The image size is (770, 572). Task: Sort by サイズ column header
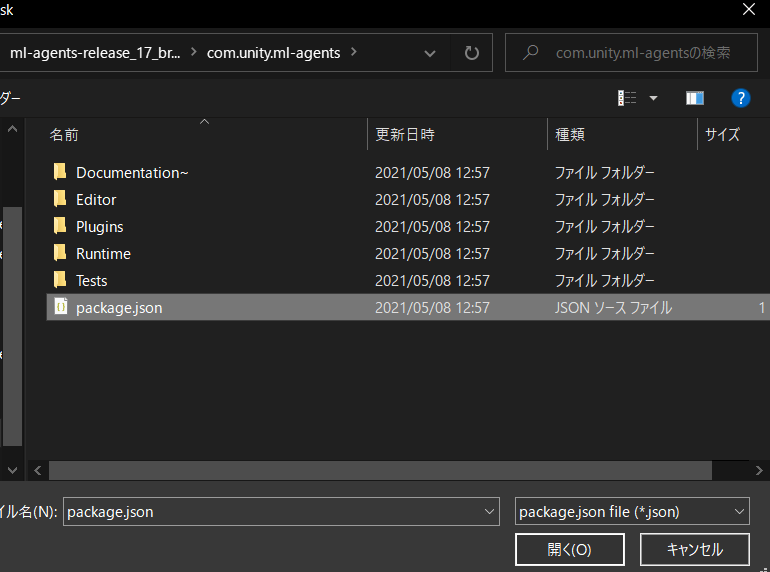tap(722, 135)
